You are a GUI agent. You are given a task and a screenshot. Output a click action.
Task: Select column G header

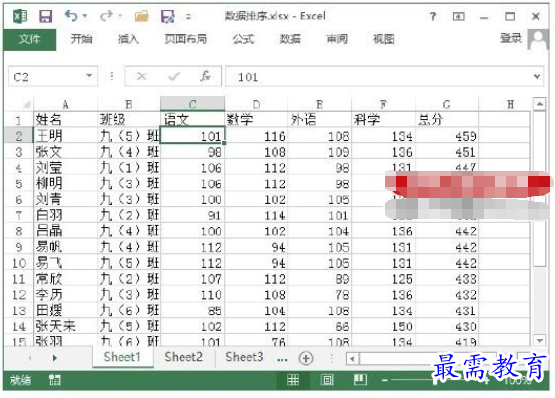pos(447,104)
